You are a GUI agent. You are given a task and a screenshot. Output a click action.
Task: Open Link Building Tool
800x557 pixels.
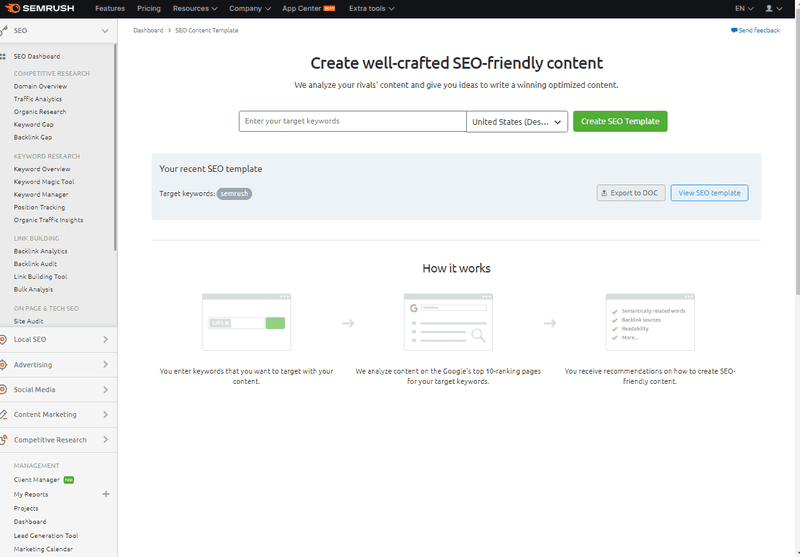click(40, 276)
